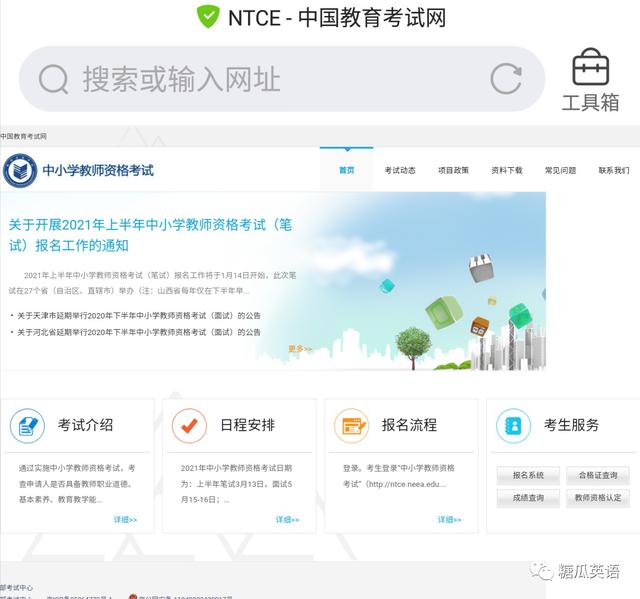Click the banner summary paragraph about 1月14日
Screen dimensions: 640x599
[x=152, y=283]
